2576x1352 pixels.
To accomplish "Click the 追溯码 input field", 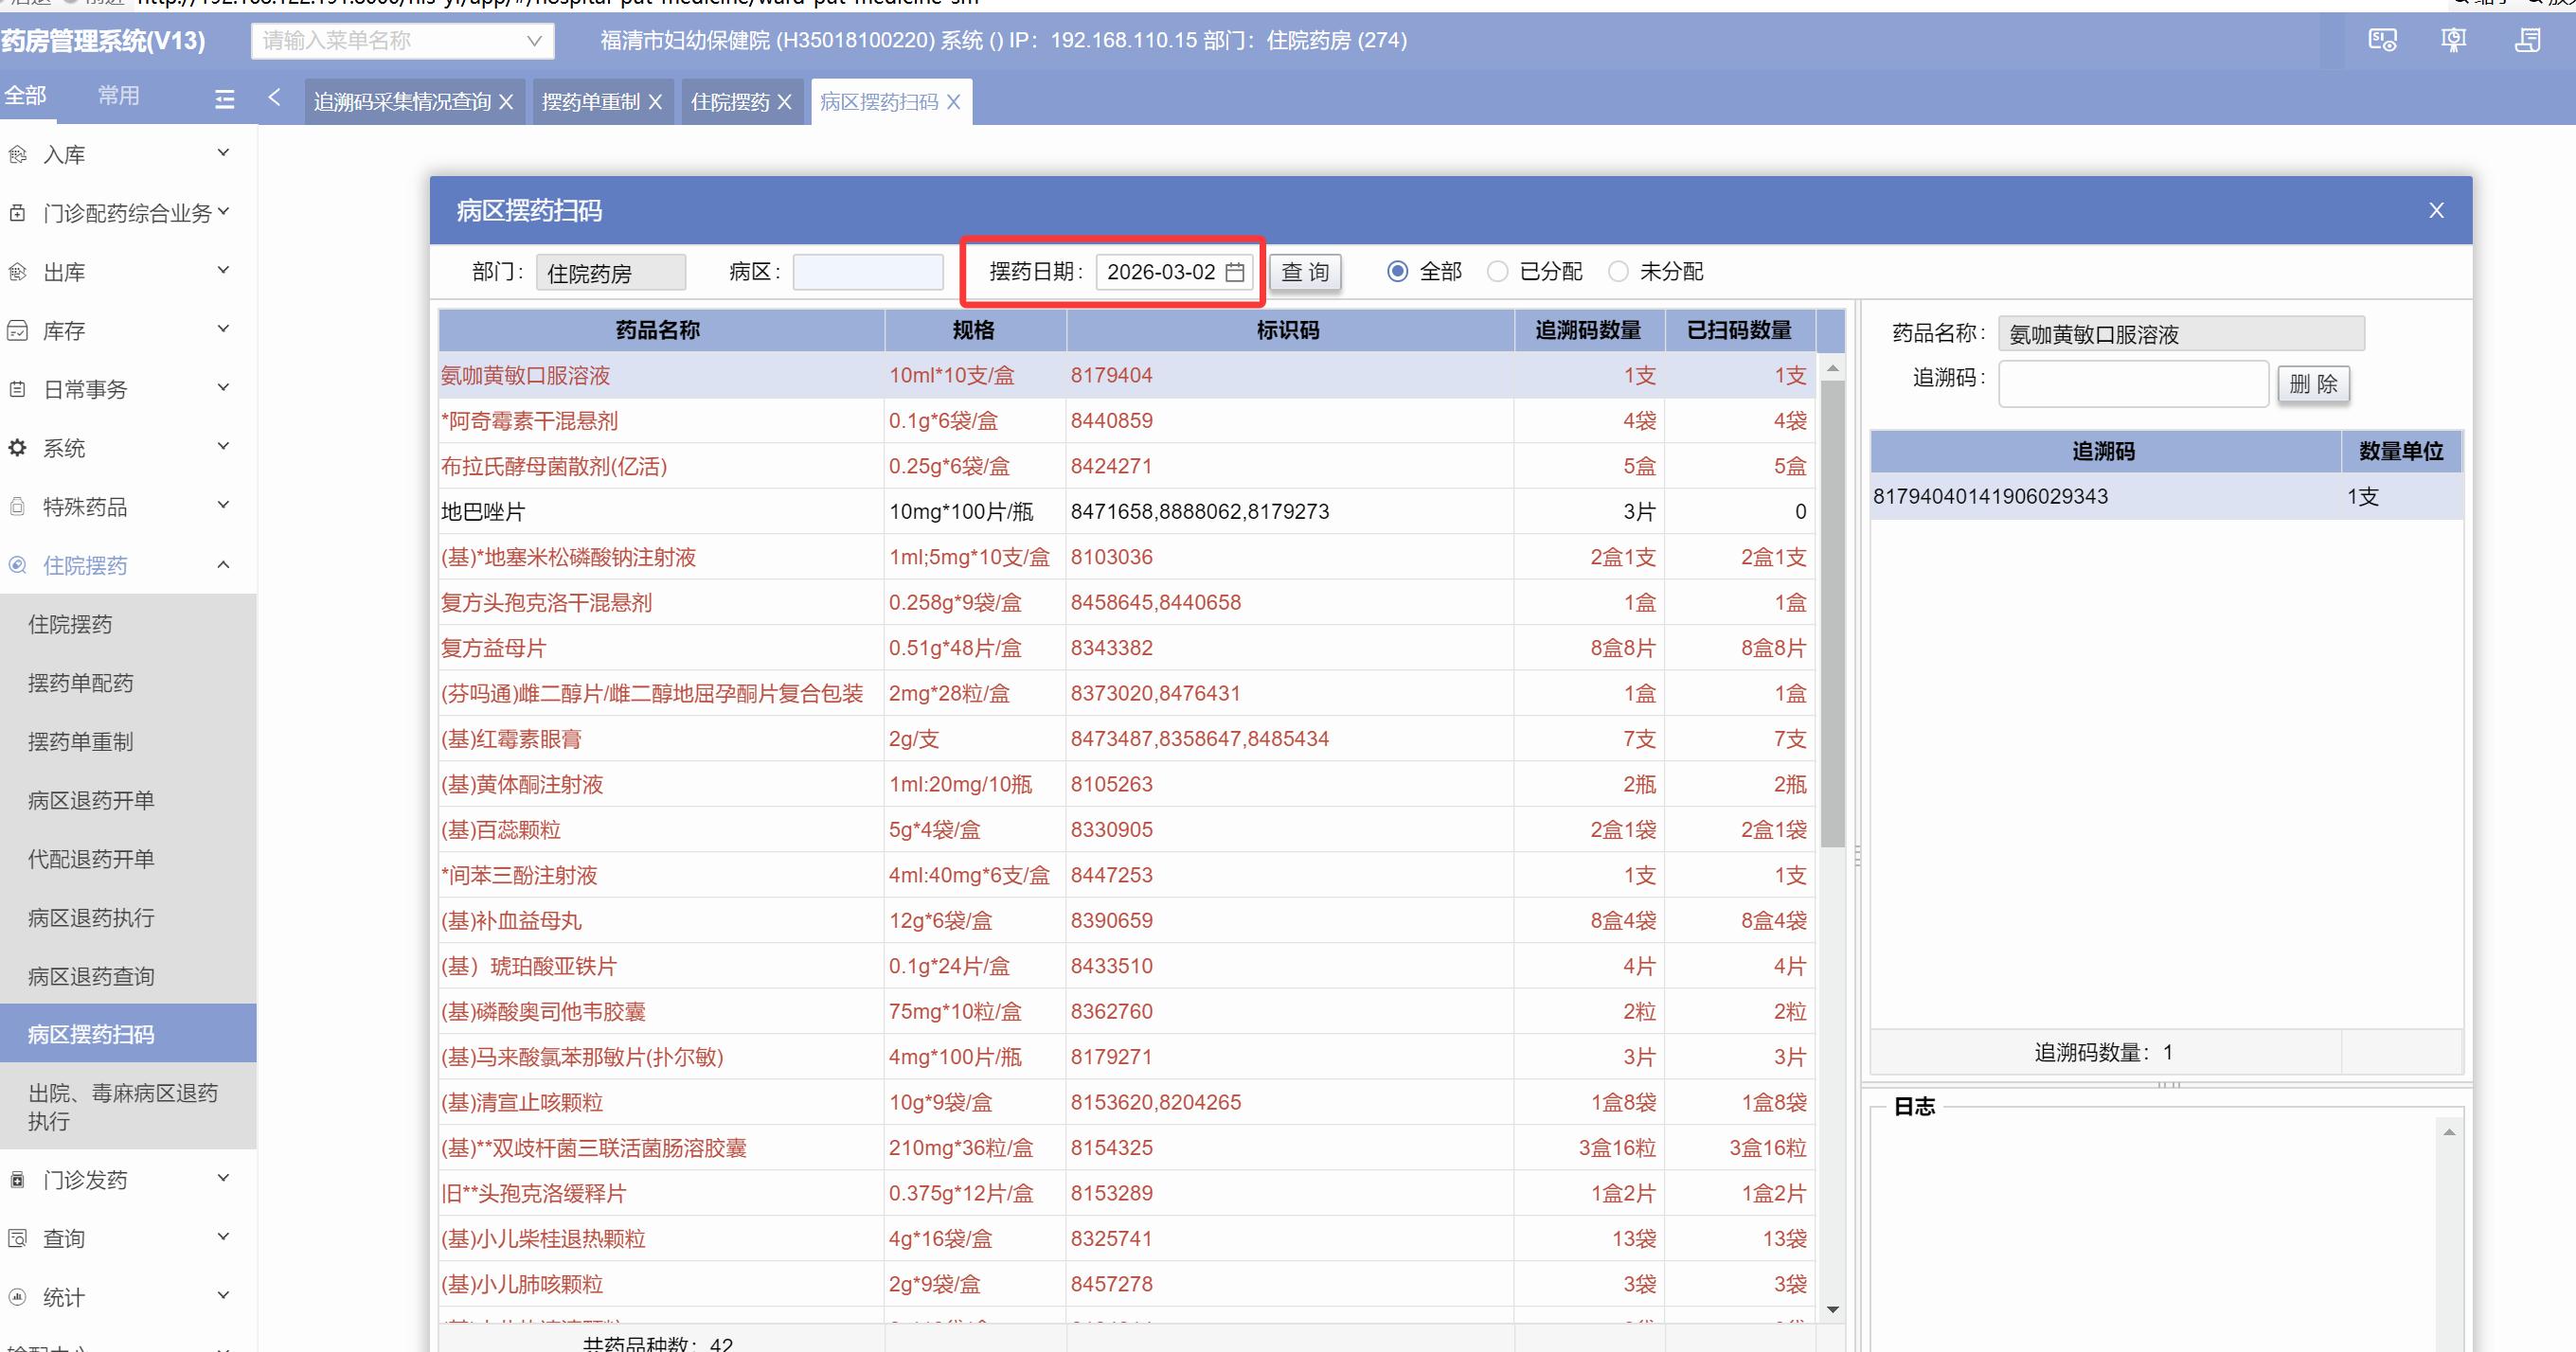I will [2132, 384].
